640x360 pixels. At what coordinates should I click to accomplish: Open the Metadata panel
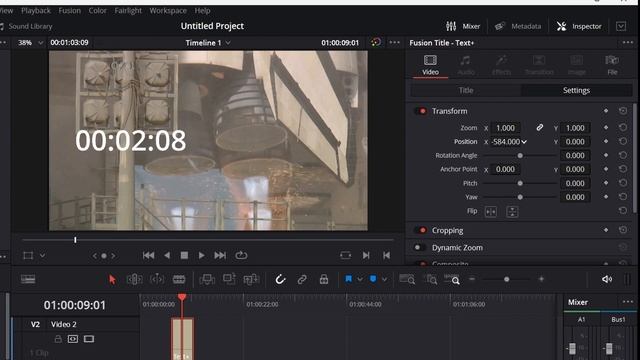click(x=518, y=26)
